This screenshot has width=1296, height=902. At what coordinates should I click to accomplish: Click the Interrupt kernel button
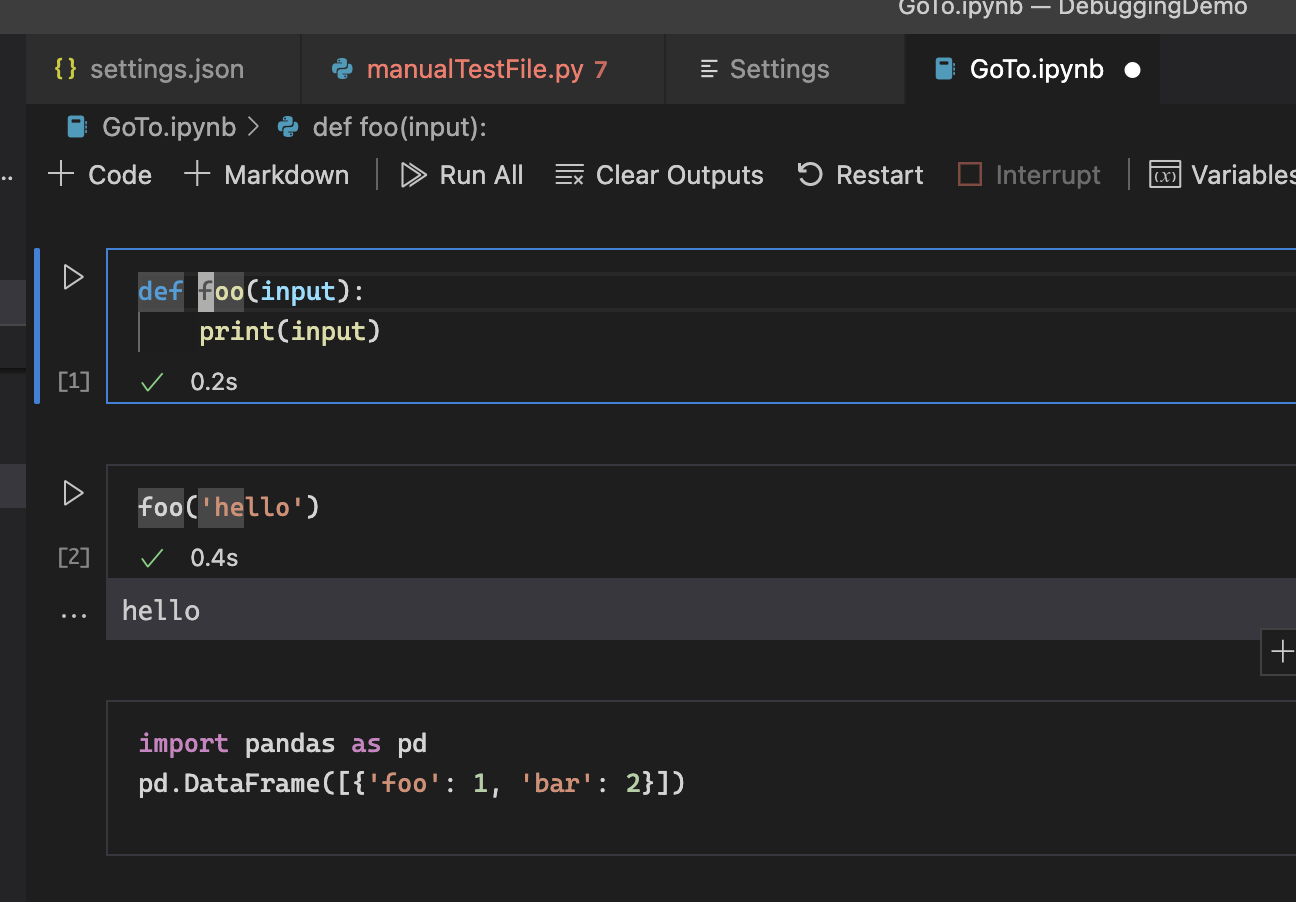(x=1029, y=175)
